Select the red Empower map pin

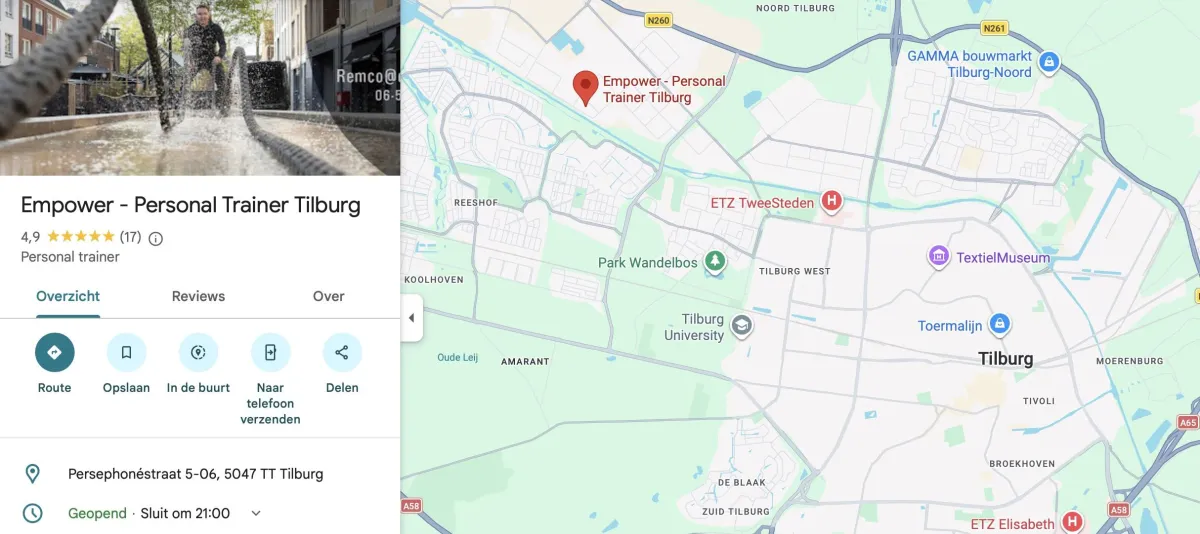585,88
